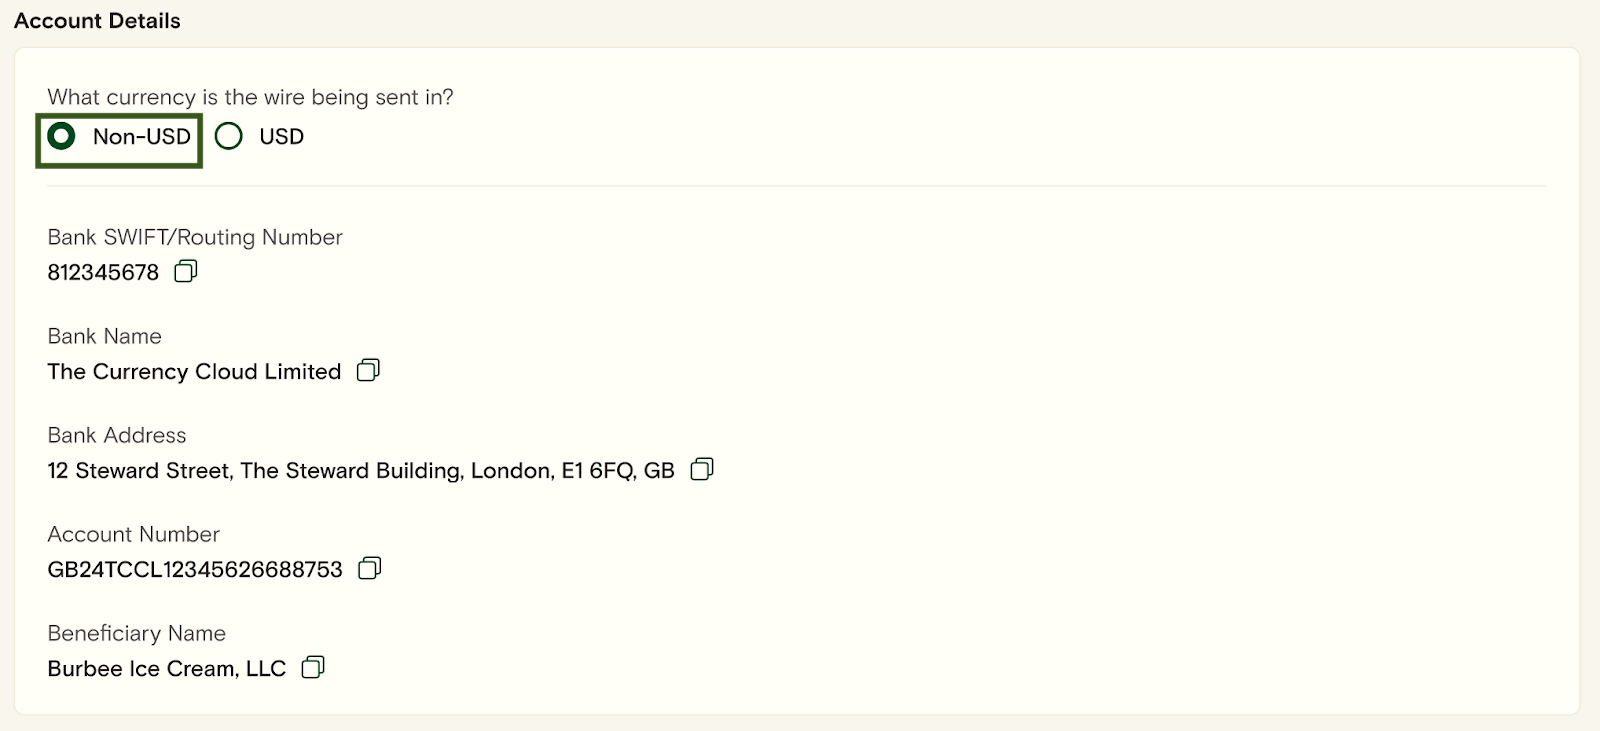Click the Bank Address label
This screenshot has height=731, width=1600.
(117, 435)
